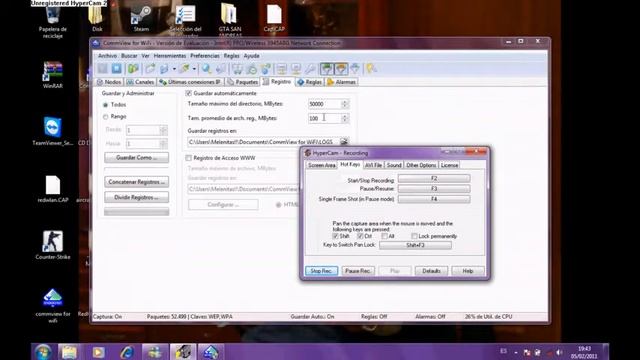Enable Registro de Acceso WWW checkbox
The height and width of the screenshot is (360, 640).
[x=189, y=158]
